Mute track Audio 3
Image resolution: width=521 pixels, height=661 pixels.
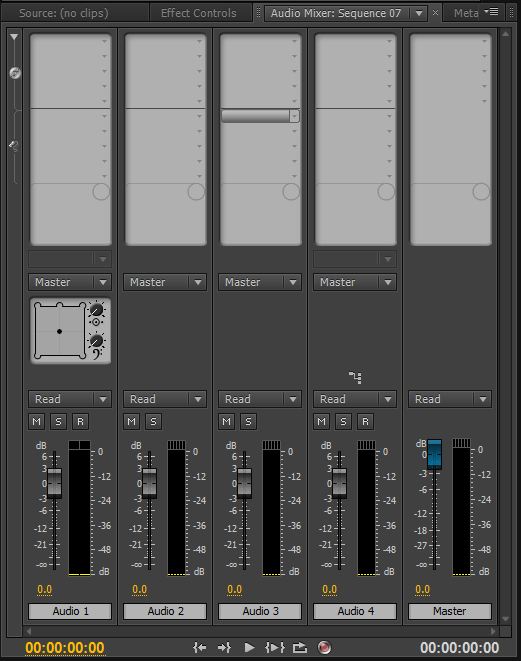226,422
